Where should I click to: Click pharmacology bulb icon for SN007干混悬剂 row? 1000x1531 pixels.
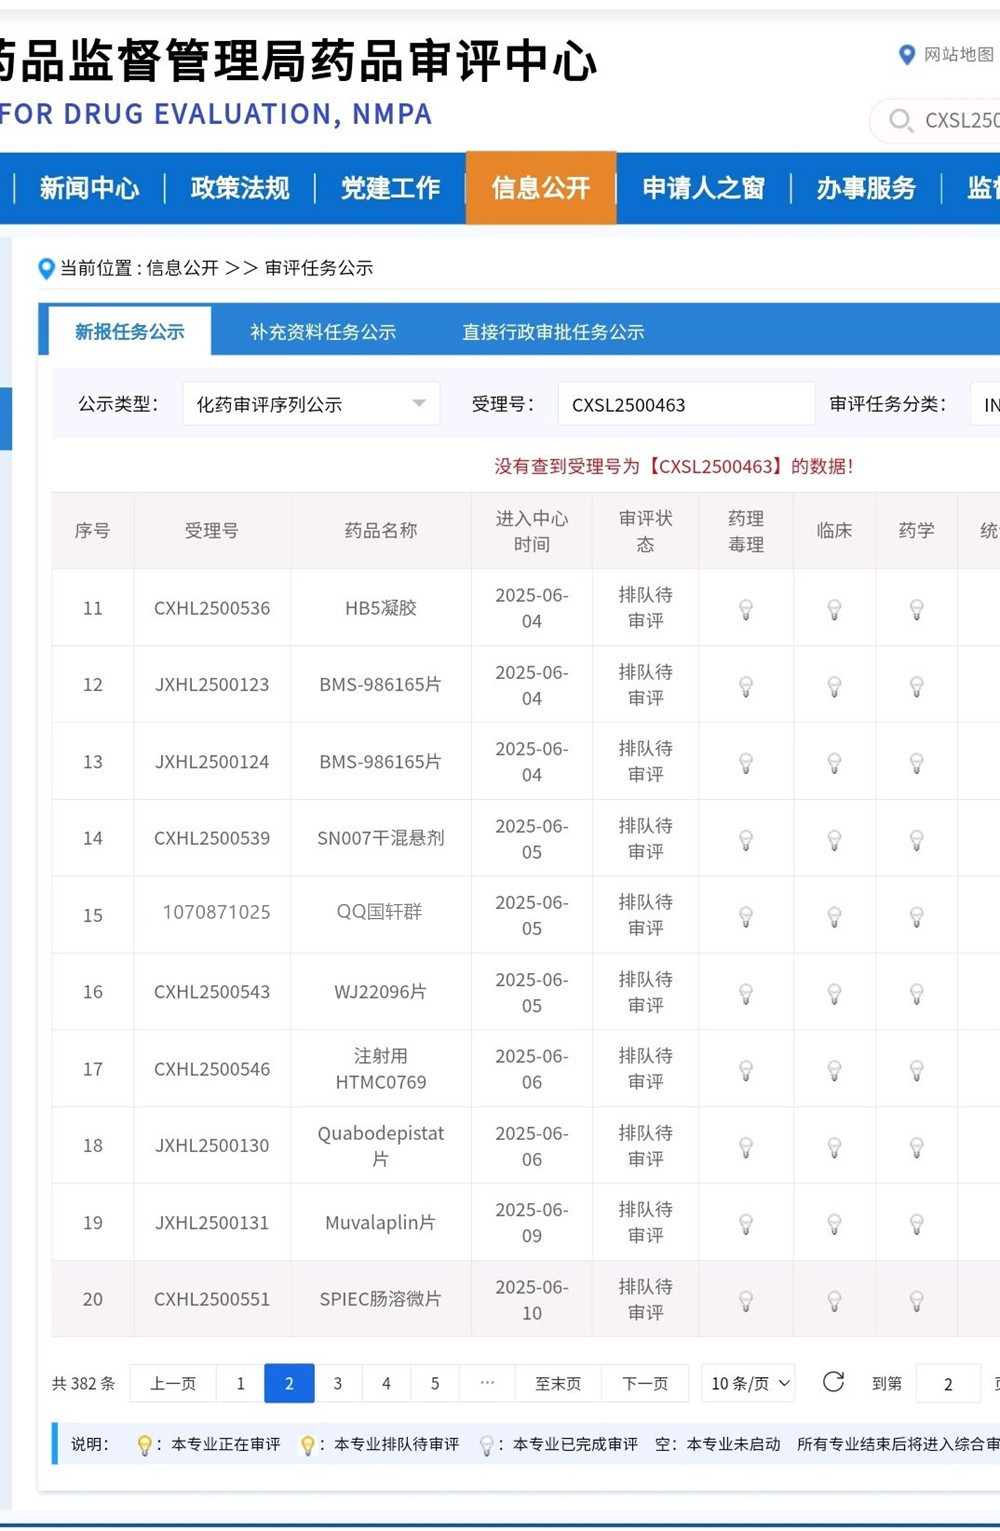[746, 840]
